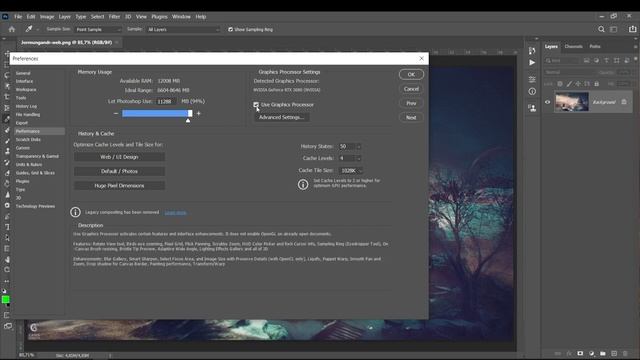Open the layer blend mode Normal dropdown
This screenshot has width=640, height=360.
point(569,72)
